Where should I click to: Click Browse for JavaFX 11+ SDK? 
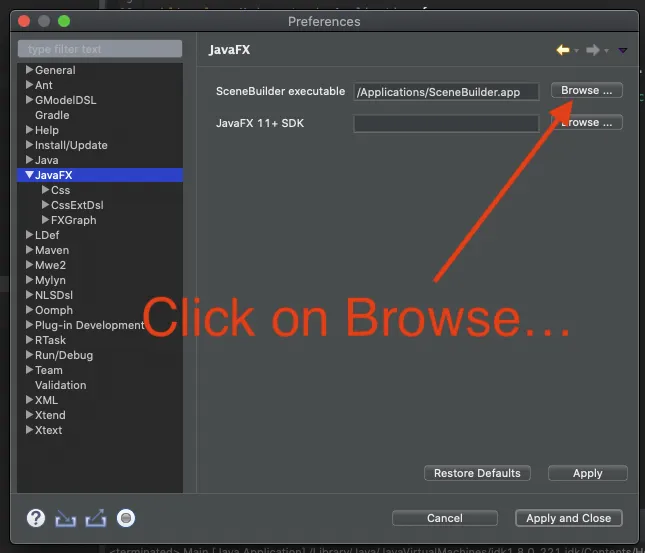click(x=587, y=122)
